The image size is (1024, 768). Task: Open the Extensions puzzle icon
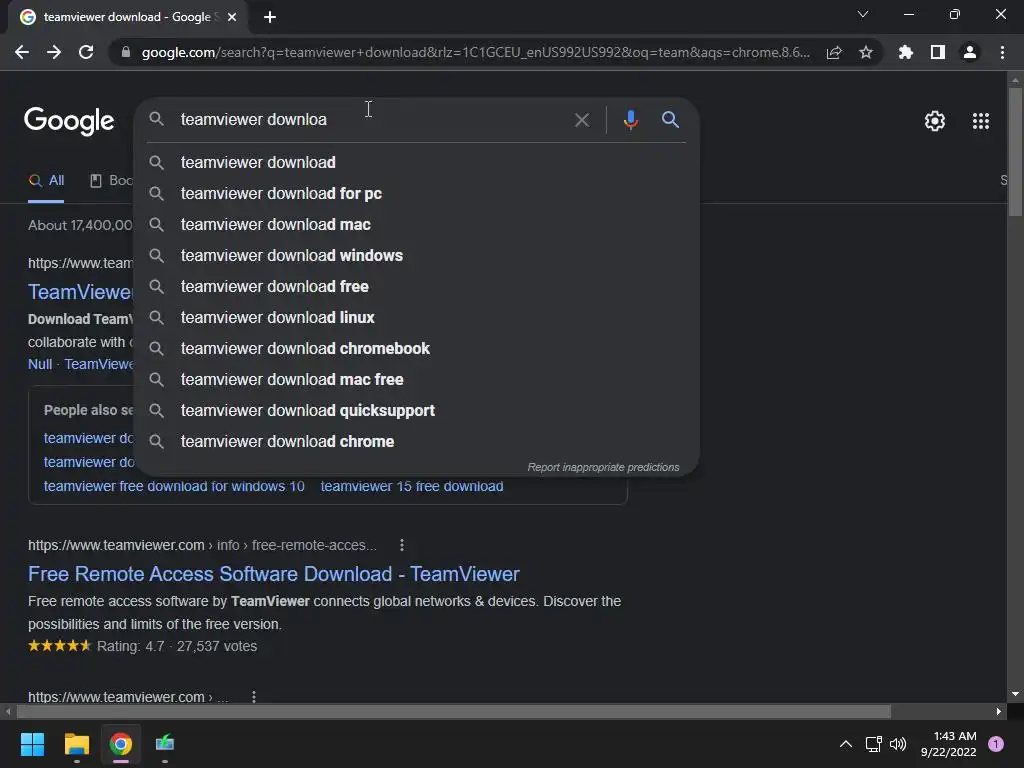click(906, 52)
